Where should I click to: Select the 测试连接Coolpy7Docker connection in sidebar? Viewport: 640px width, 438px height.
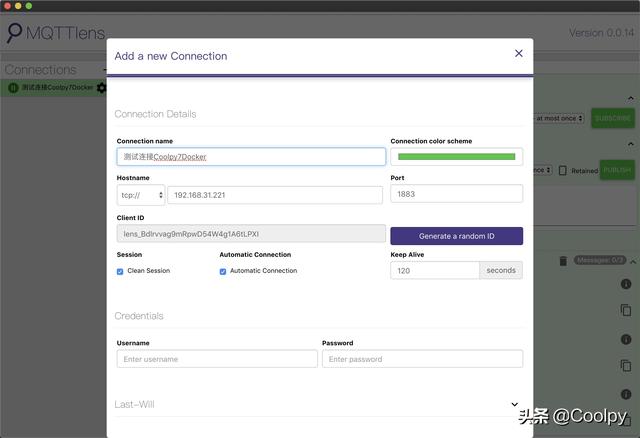(58, 87)
